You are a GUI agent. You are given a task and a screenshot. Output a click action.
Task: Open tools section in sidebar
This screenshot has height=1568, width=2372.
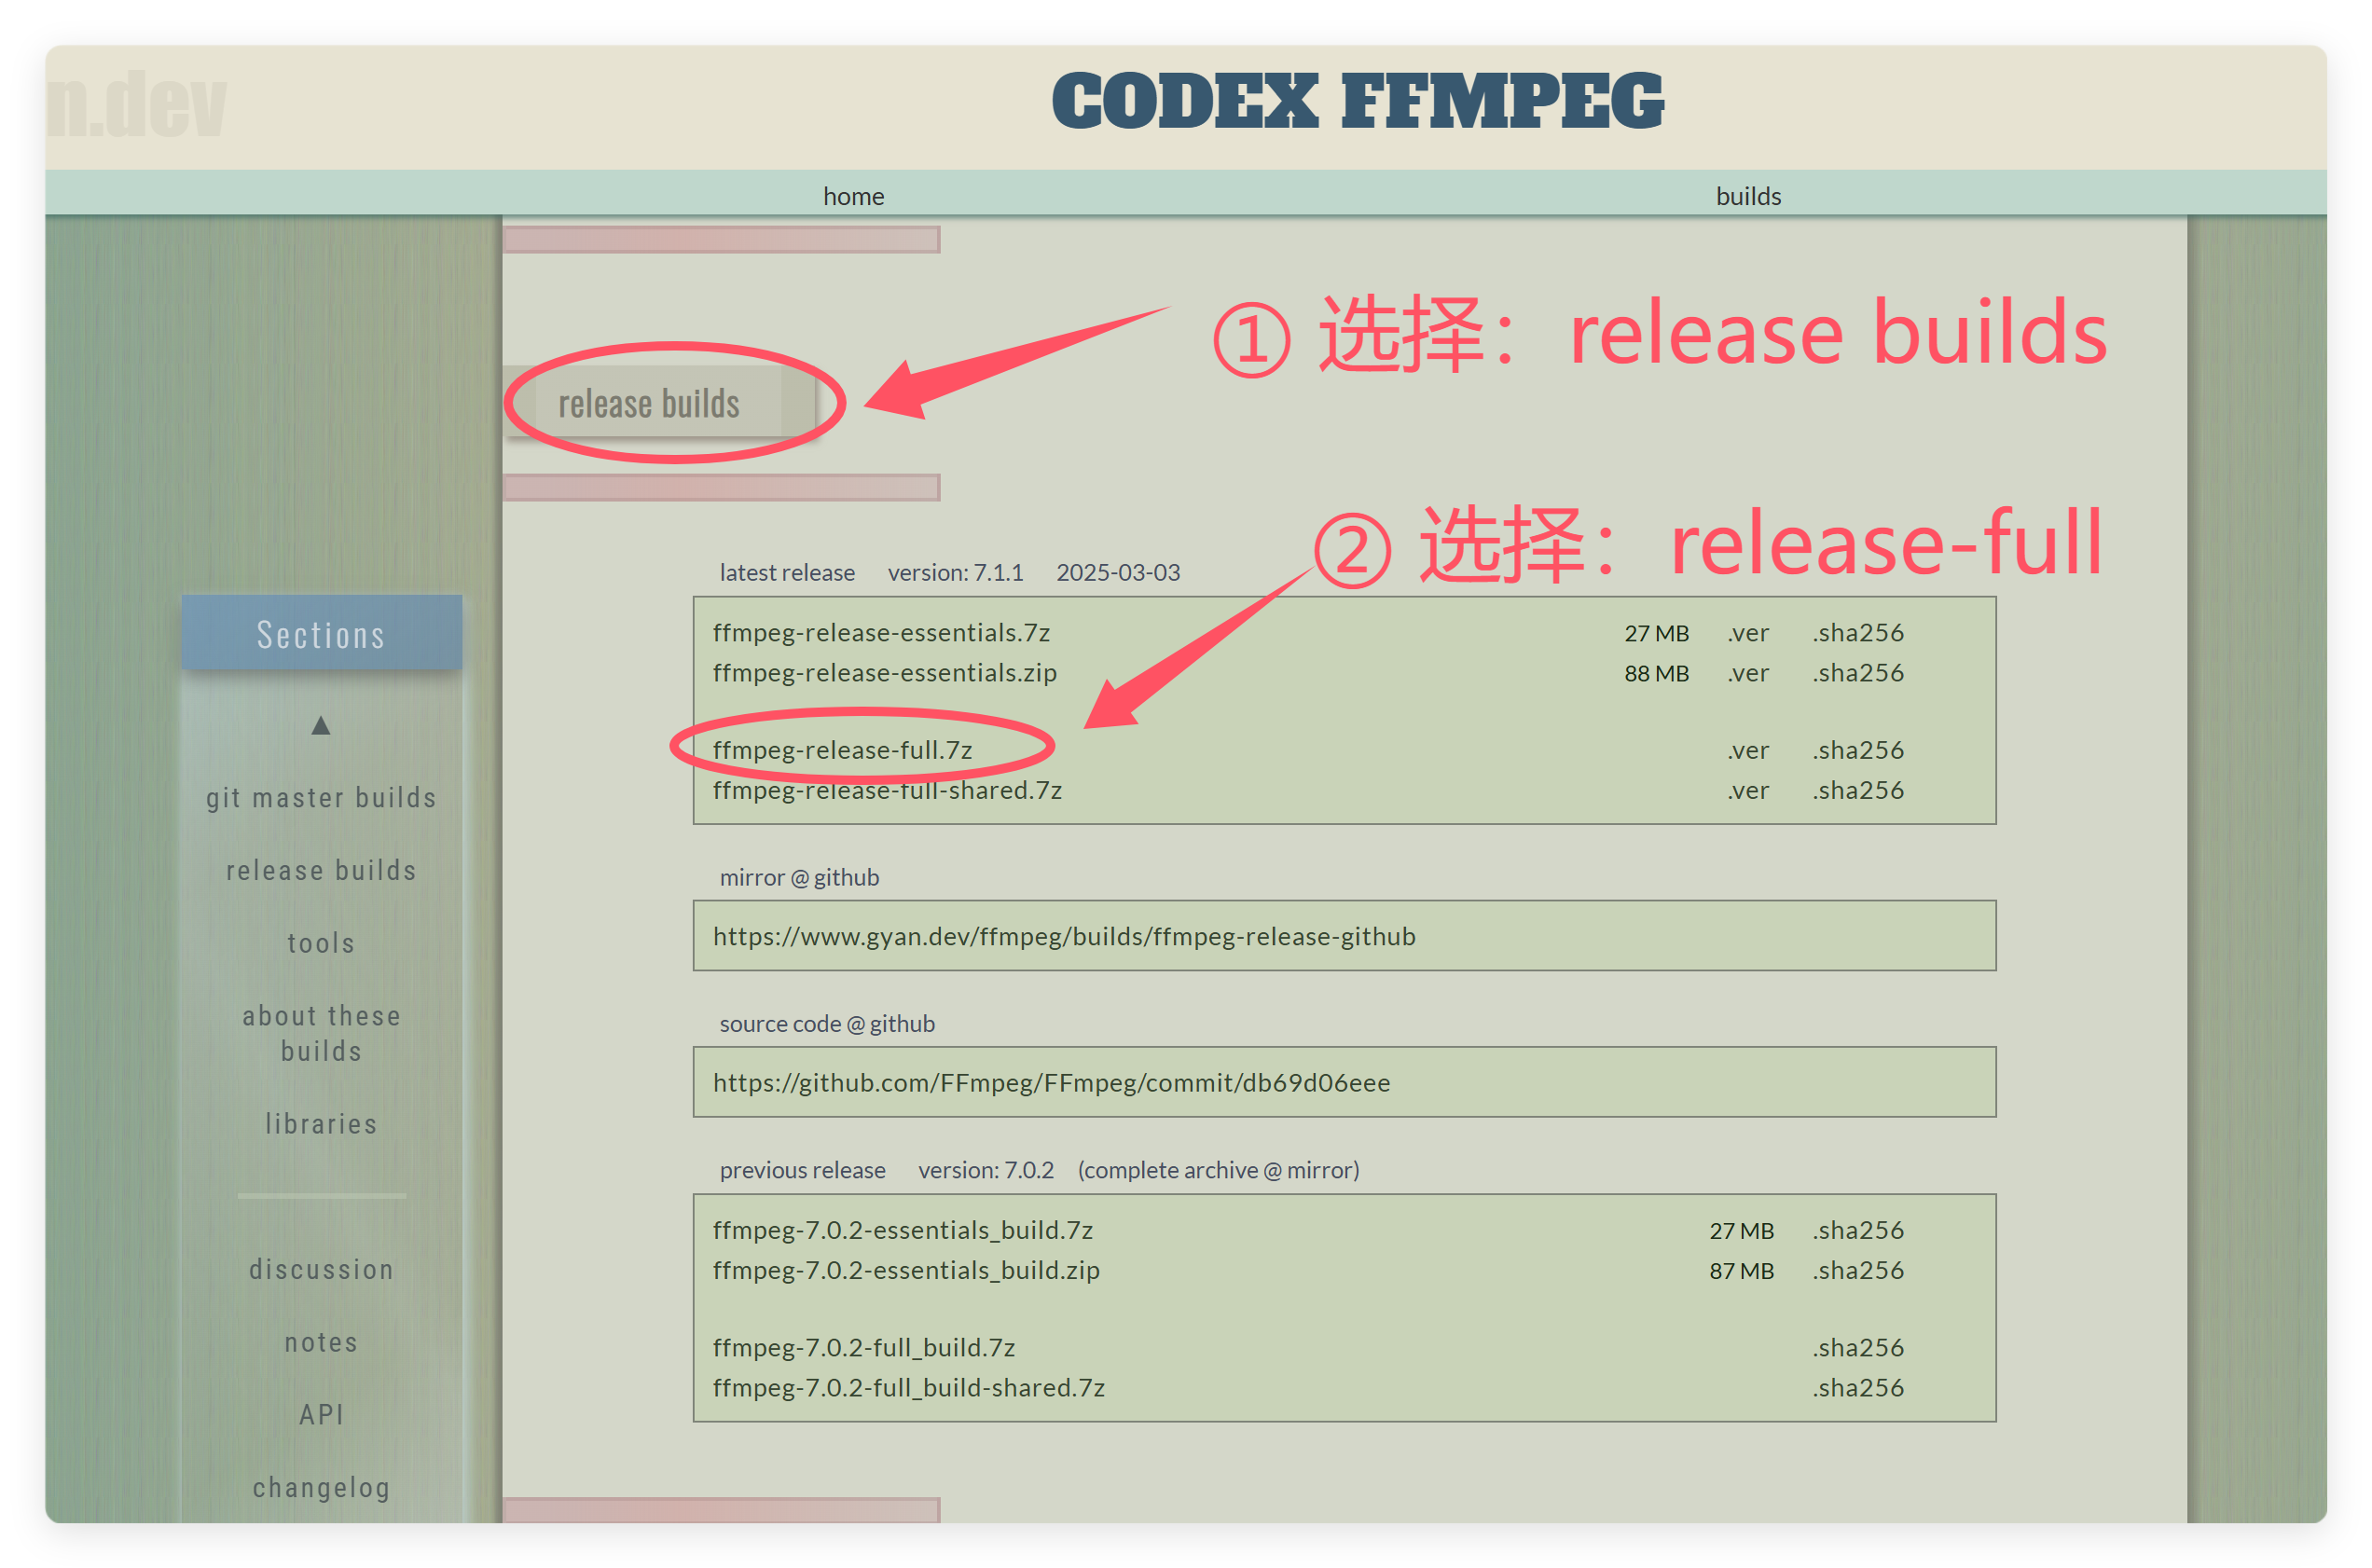321,943
